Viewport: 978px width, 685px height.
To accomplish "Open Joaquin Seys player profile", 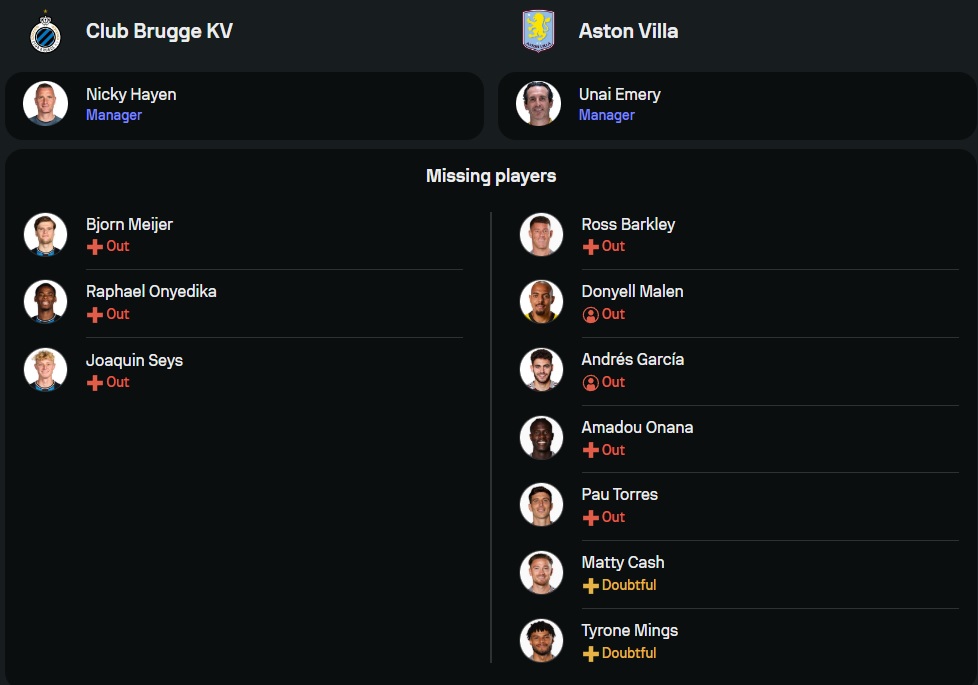I will [x=134, y=360].
